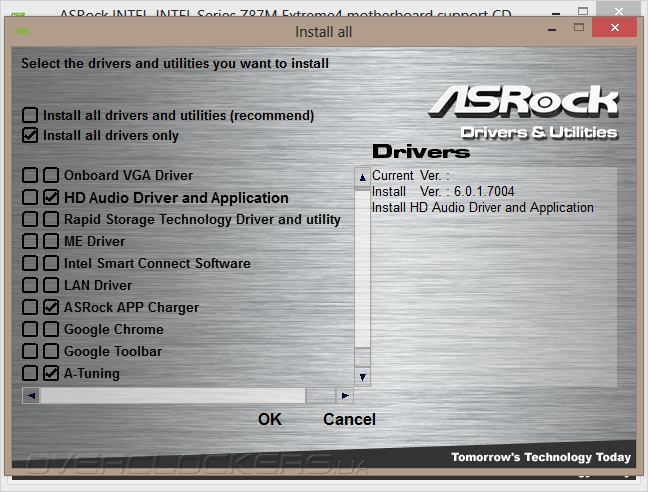This screenshot has height=492, width=648.
Task: Click the driver list scroll-up arrow
Action: pos(362,177)
